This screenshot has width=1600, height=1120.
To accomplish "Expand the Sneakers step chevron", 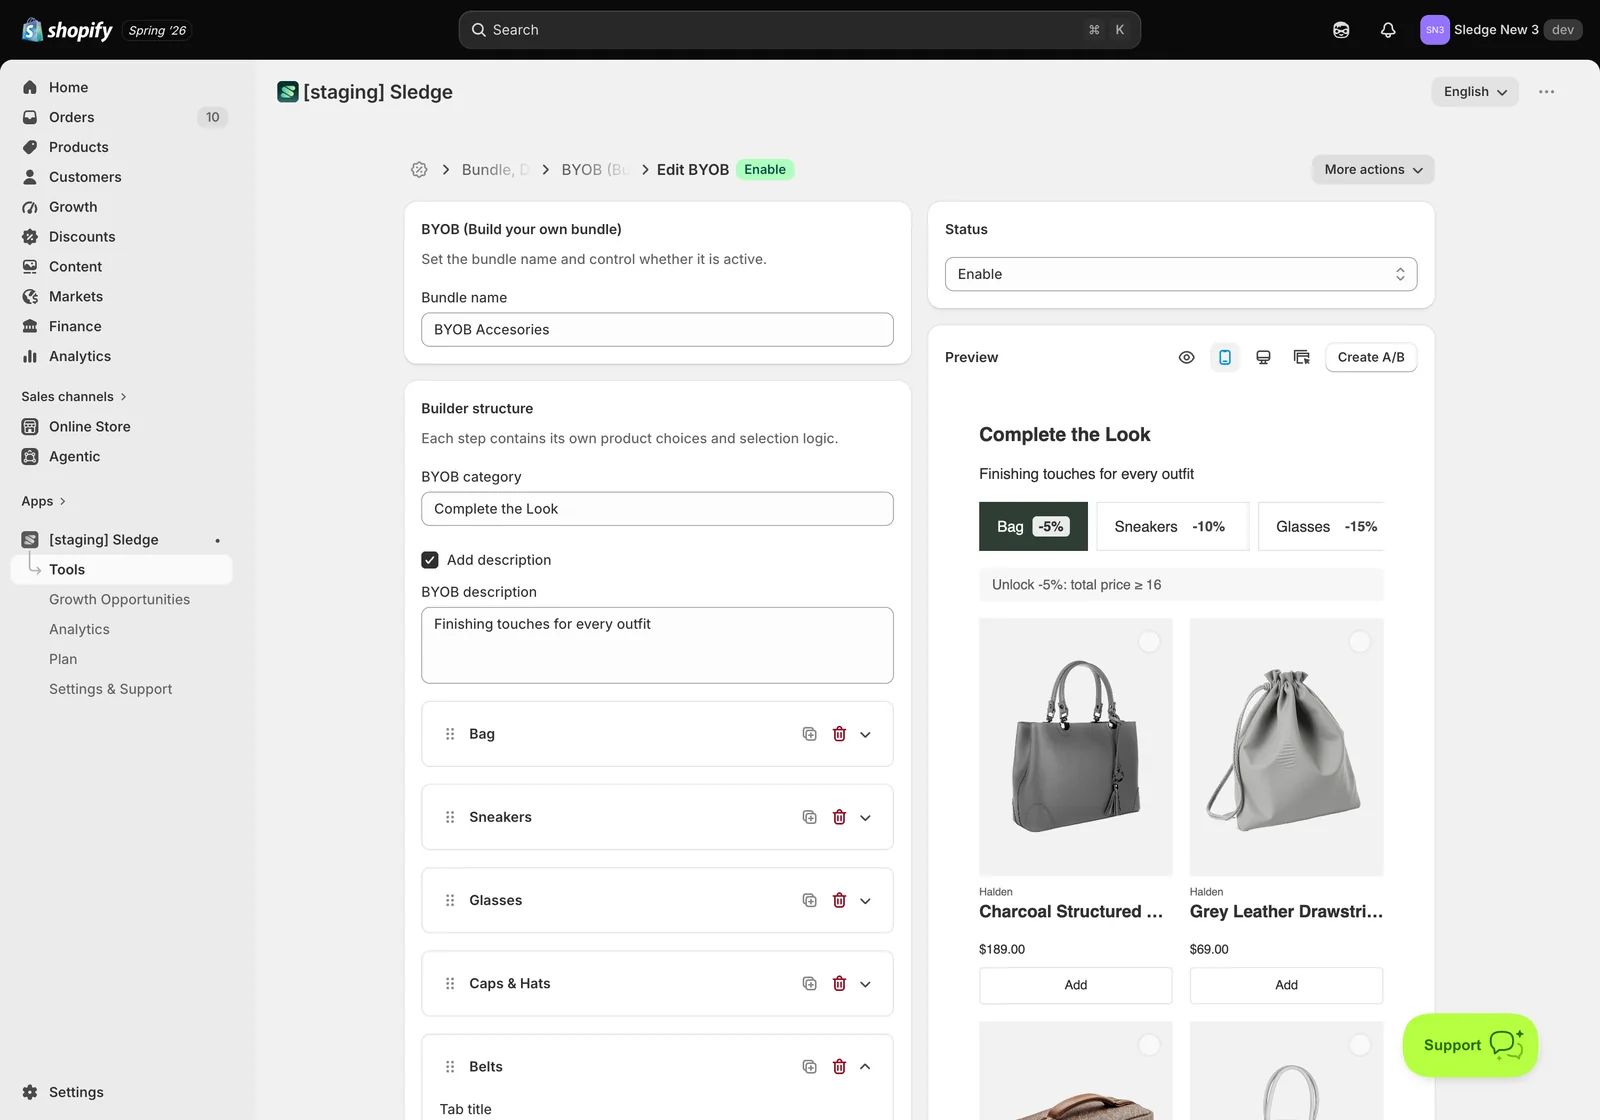I will click(x=866, y=817).
